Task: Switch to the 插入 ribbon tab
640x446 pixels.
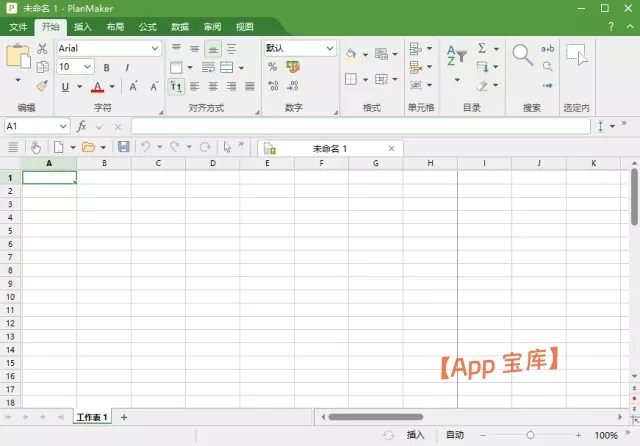Action: tap(83, 27)
